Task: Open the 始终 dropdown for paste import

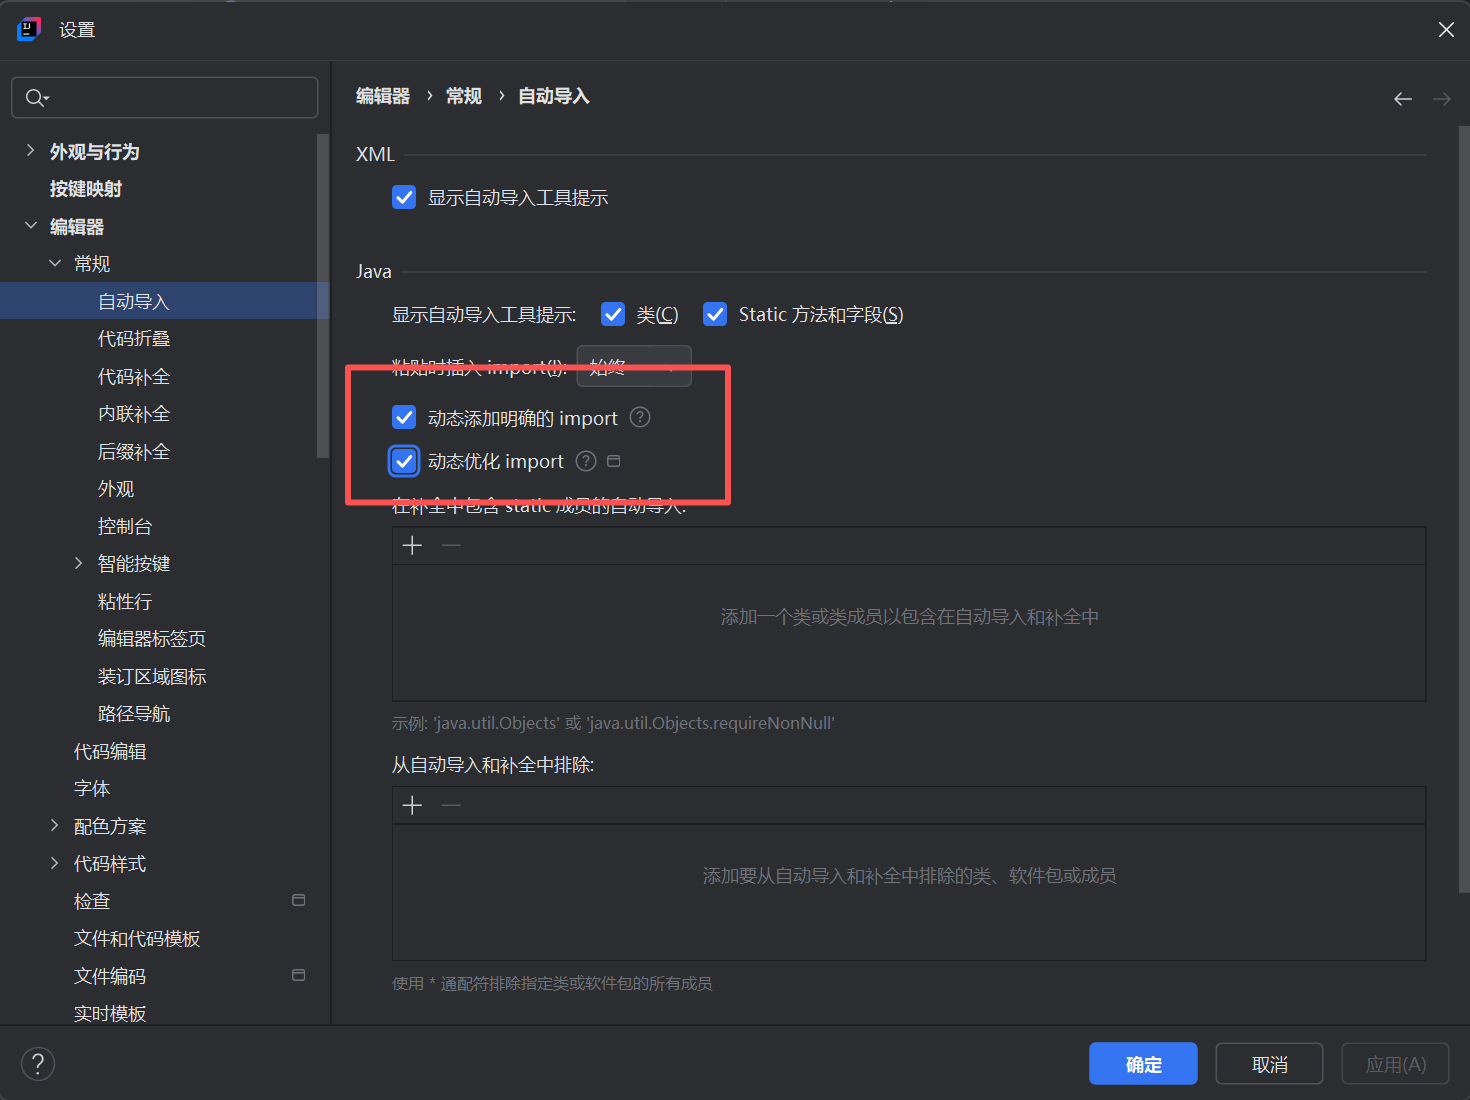Action: tap(634, 367)
